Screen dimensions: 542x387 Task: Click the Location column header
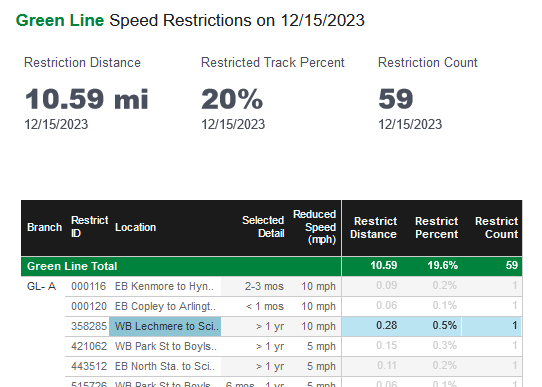tap(136, 227)
